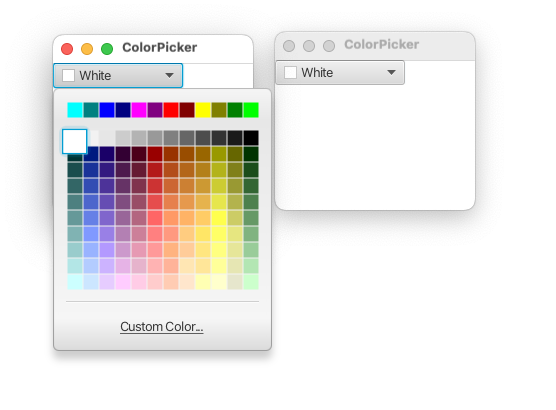Choose the bright yellow swatch in top row
The image size is (556, 410).
203,110
